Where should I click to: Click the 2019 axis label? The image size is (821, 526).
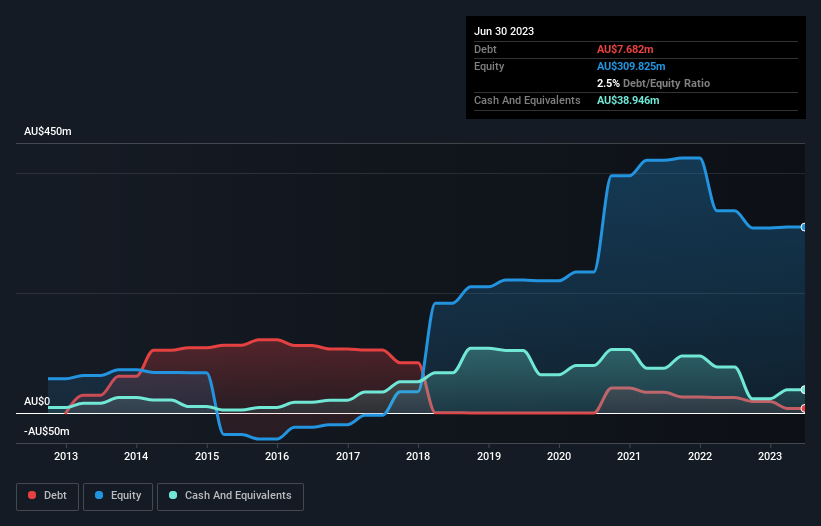(489, 456)
